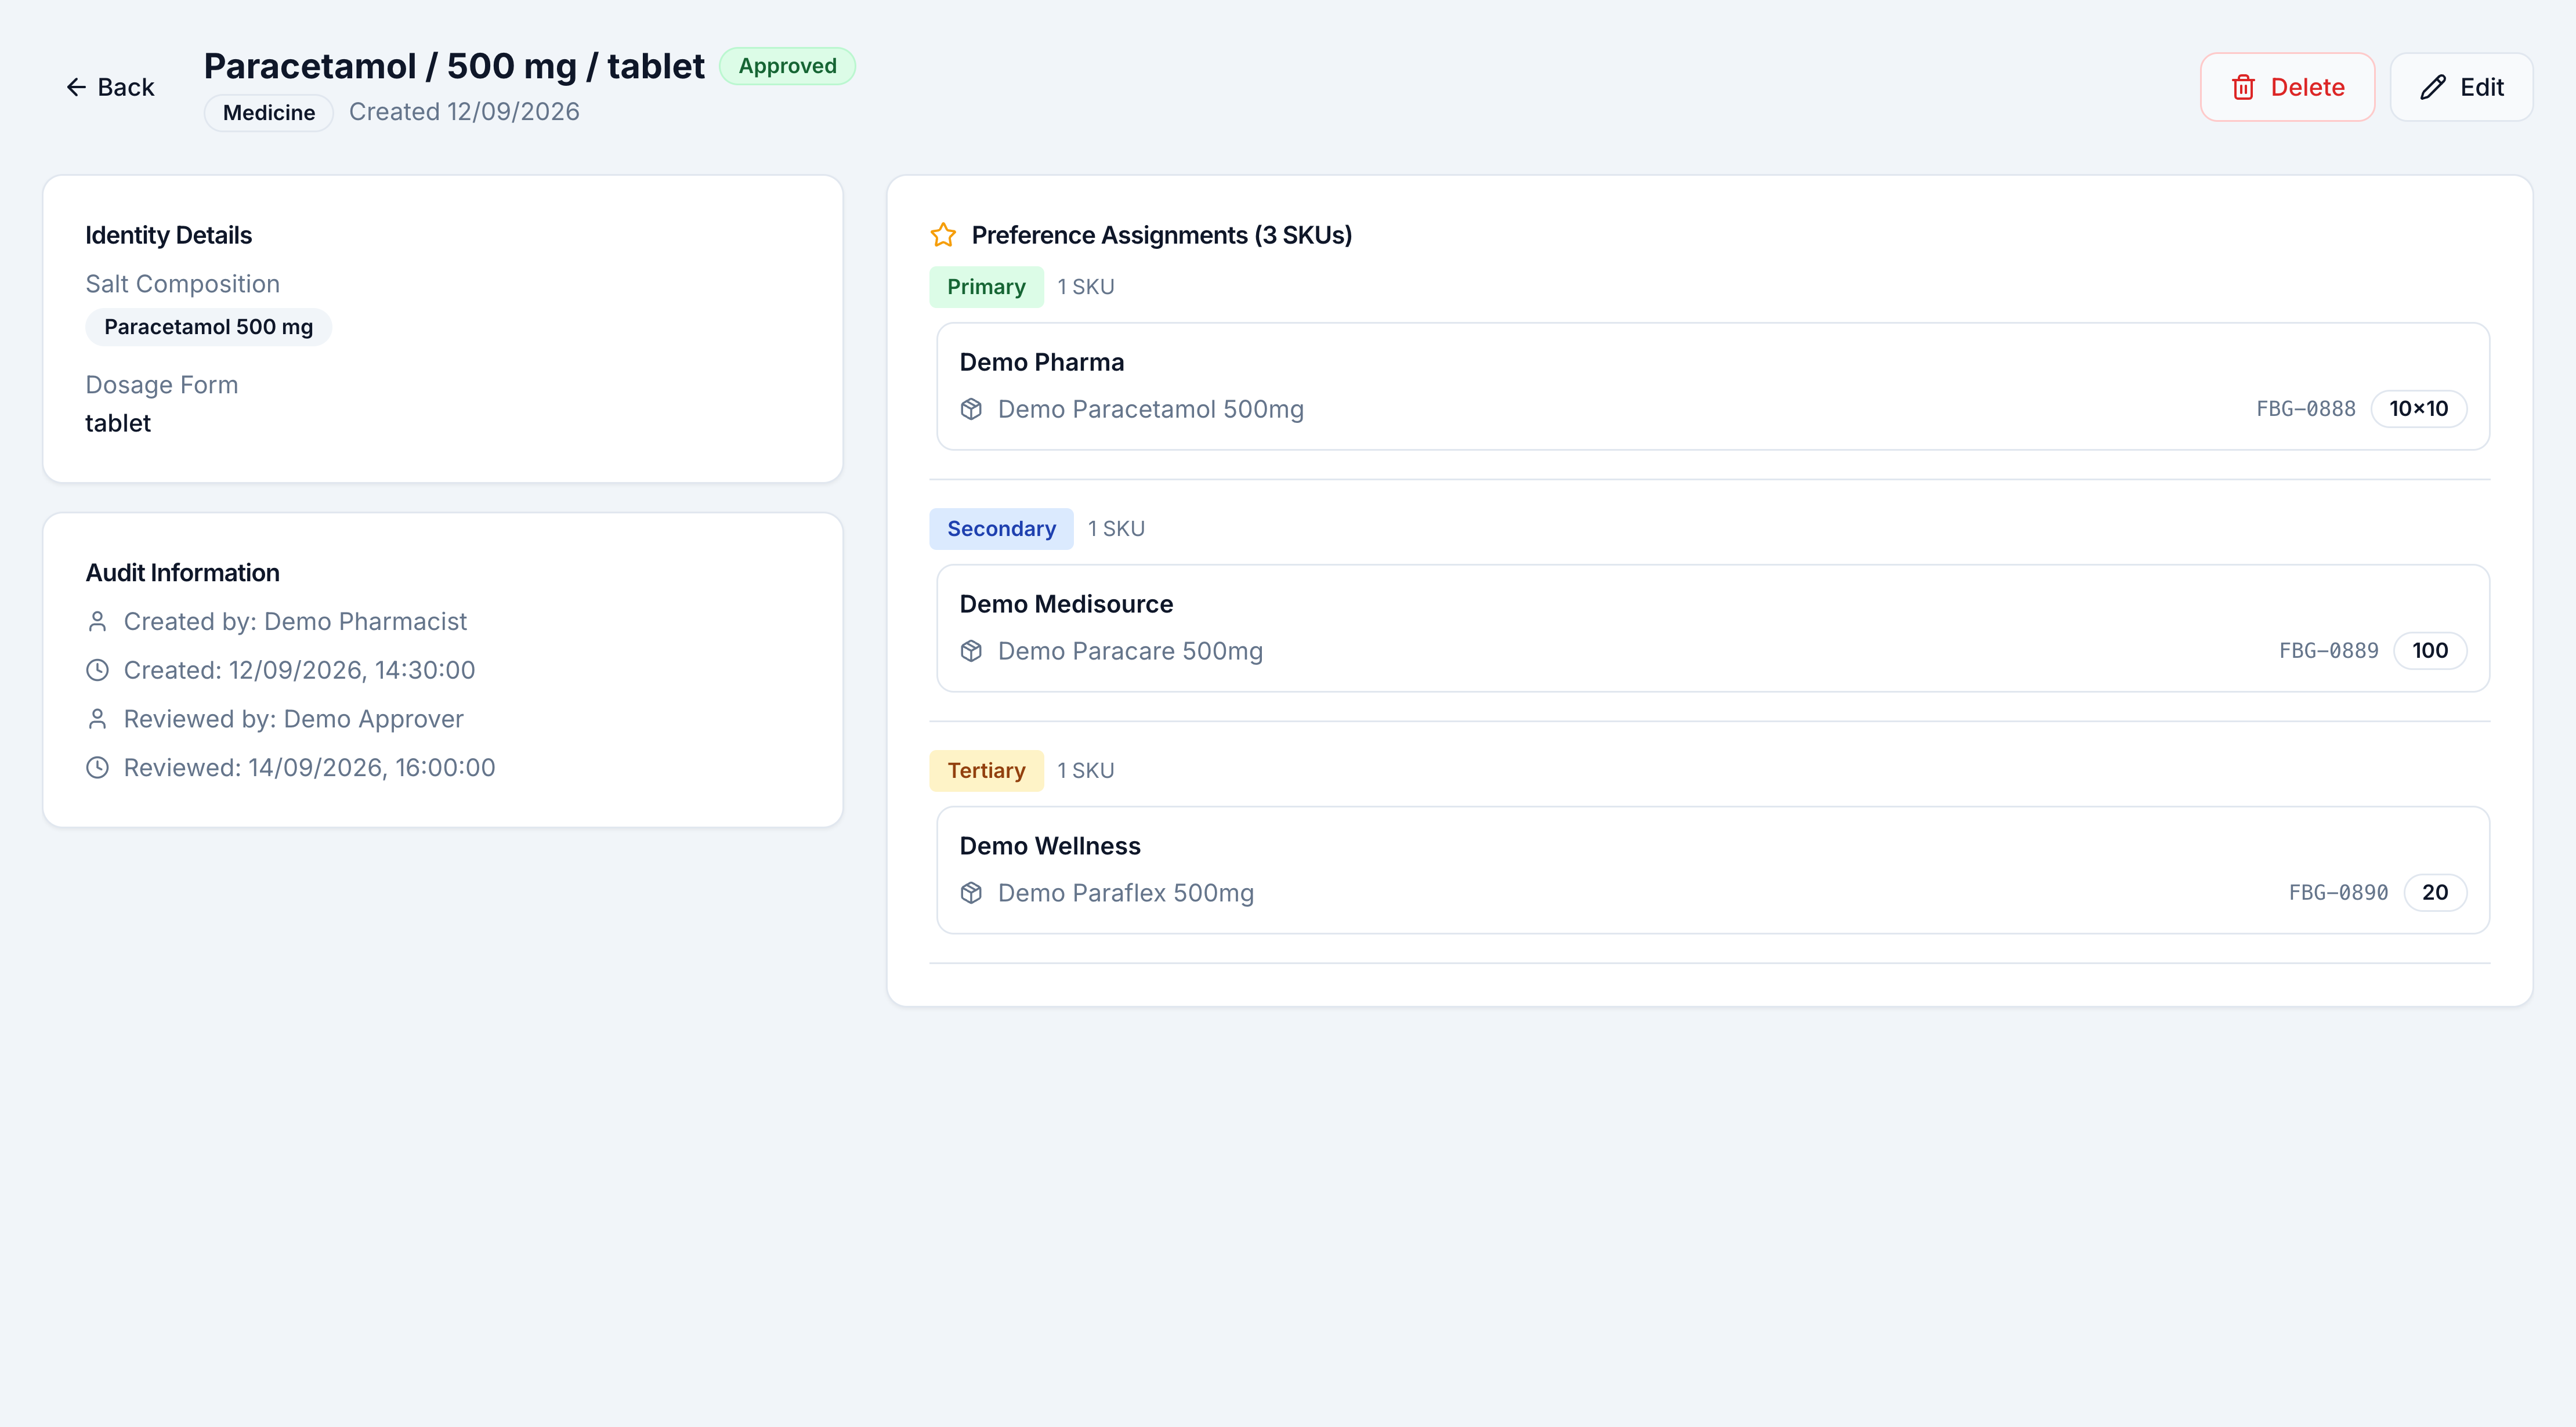
Task: Click the Audit Information heading
Action: click(182, 573)
